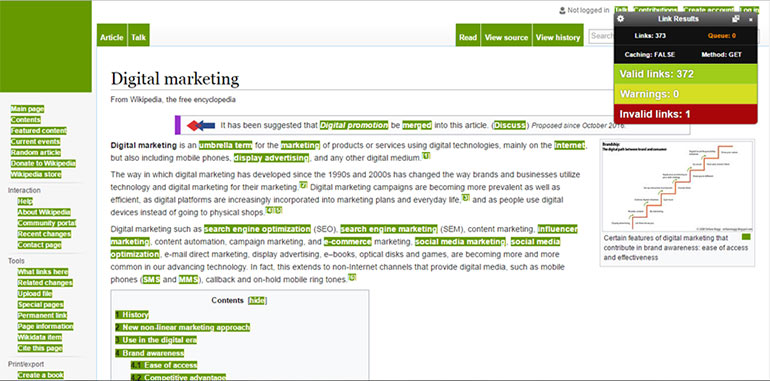Click the Method: GET label

721,54
